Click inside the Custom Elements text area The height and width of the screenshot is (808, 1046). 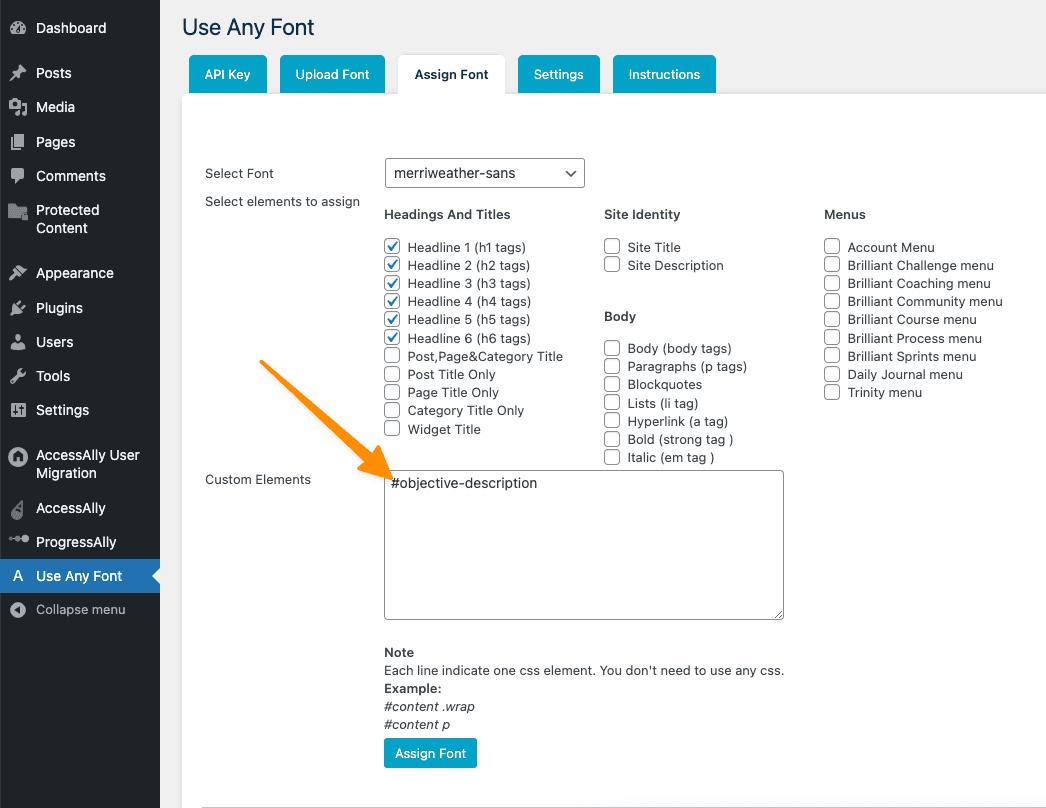pyautogui.click(x=583, y=550)
